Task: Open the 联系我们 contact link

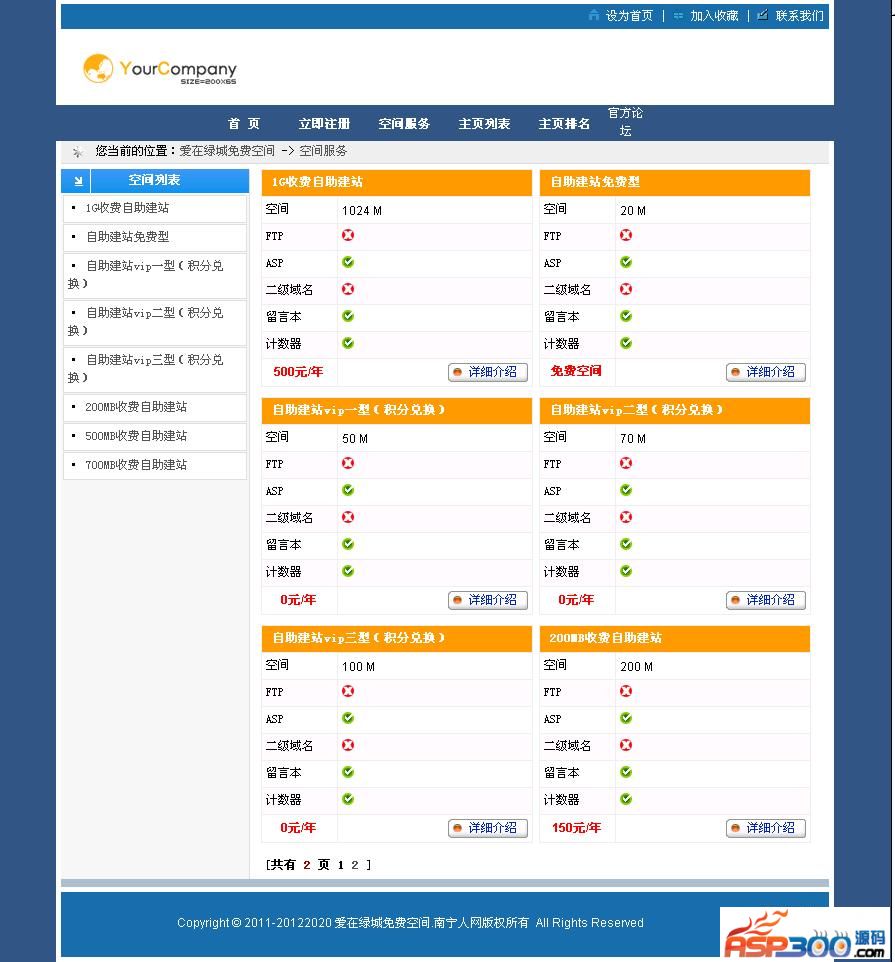Action: click(799, 16)
